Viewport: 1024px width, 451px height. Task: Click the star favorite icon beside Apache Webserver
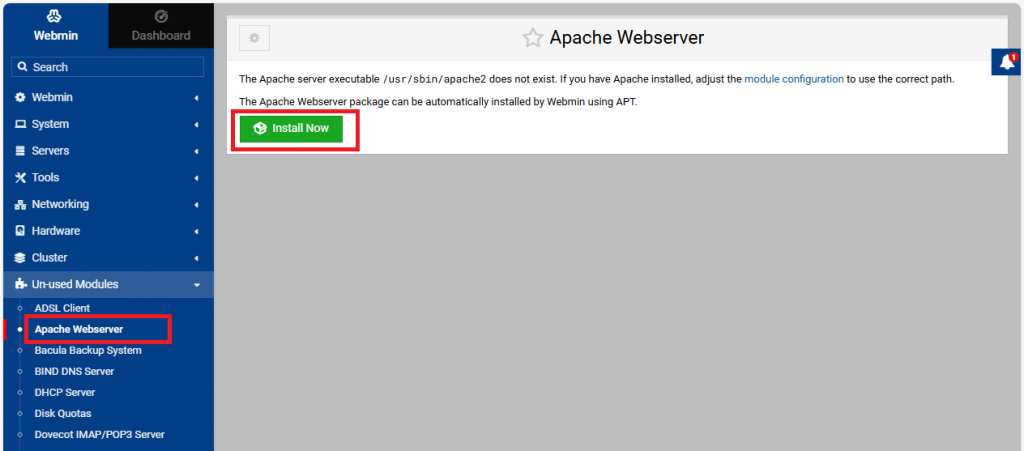click(x=533, y=38)
